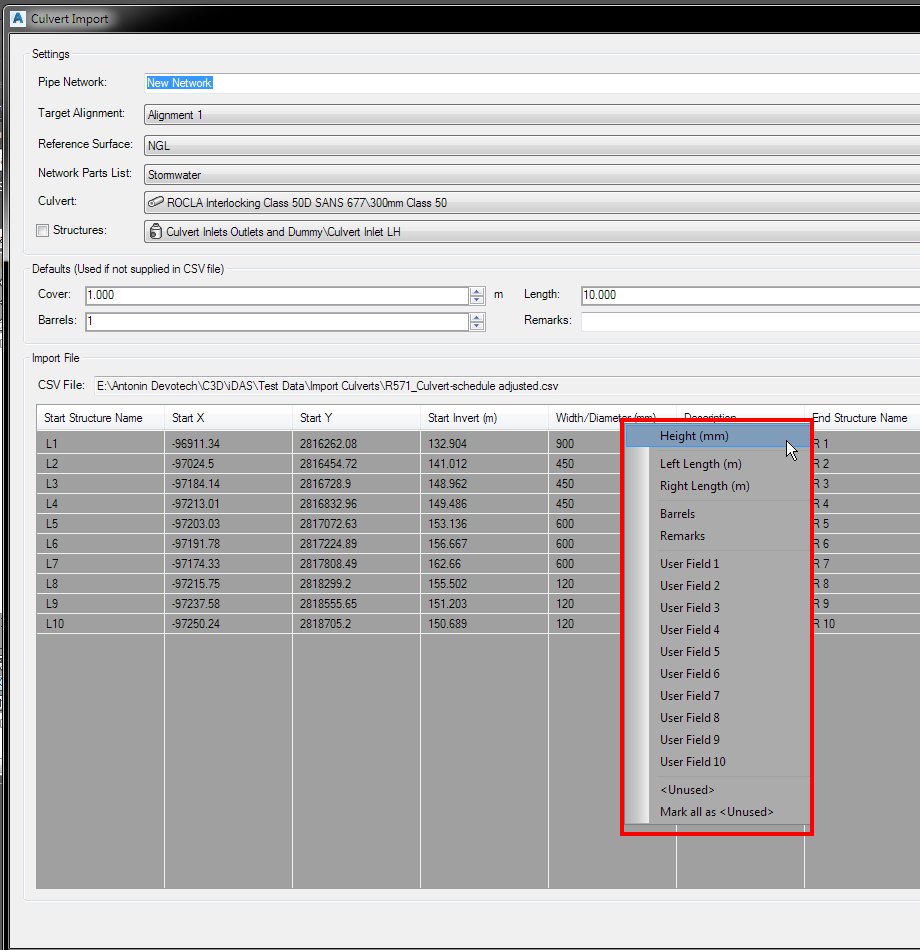
Task: Click the Start Y column header
Action: (x=356, y=418)
